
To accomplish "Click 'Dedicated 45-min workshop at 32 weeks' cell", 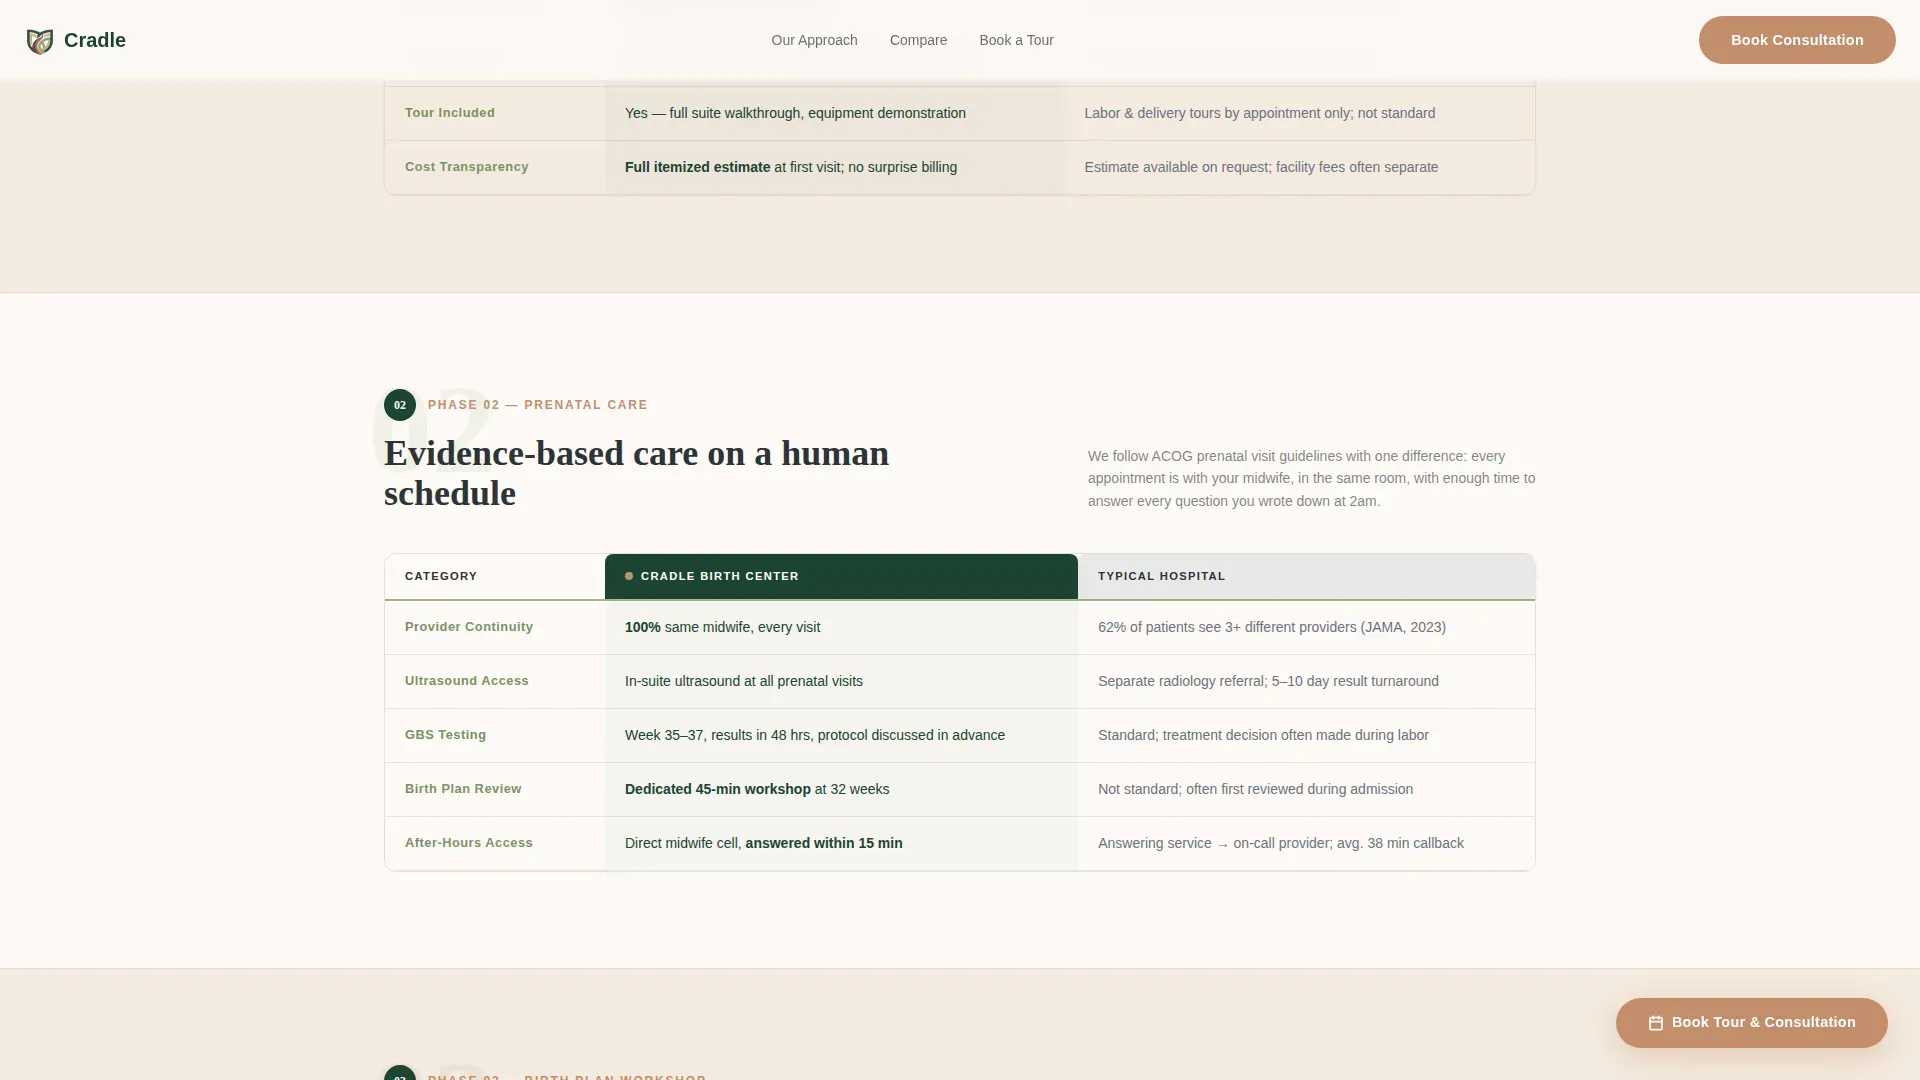I will [x=841, y=789].
